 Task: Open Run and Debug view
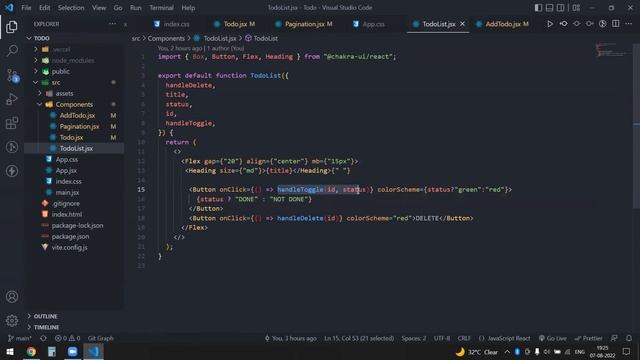(x=12, y=99)
